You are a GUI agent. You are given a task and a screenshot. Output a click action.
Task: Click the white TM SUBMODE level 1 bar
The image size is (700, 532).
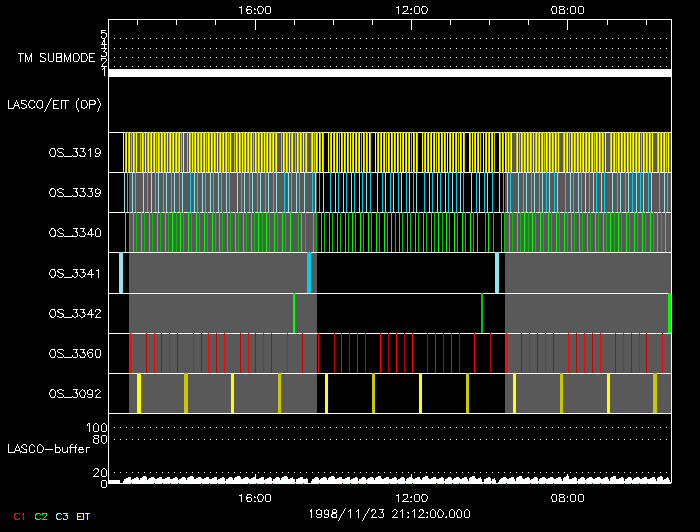389,73
